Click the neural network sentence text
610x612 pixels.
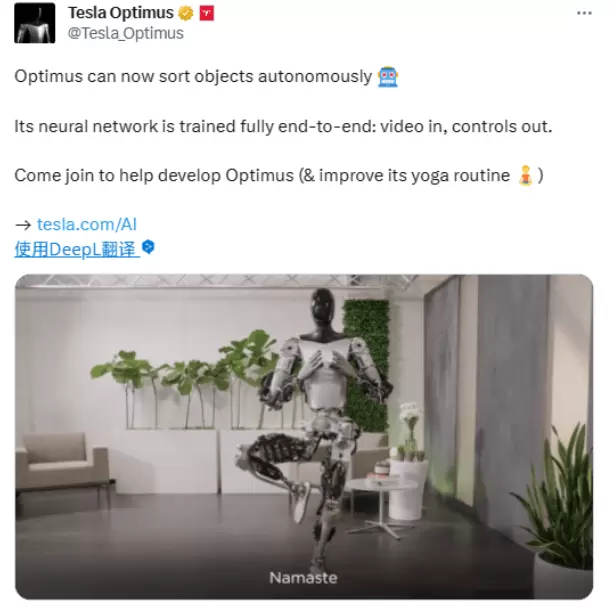[x=283, y=126]
